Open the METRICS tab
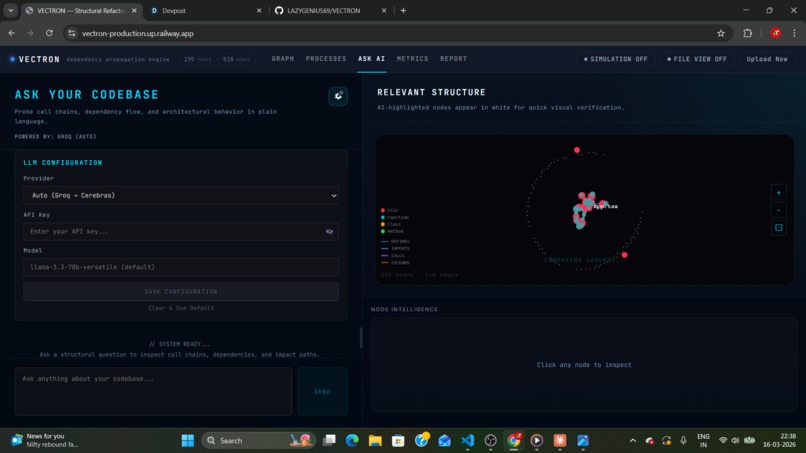Image resolution: width=806 pixels, height=453 pixels. (x=412, y=59)
